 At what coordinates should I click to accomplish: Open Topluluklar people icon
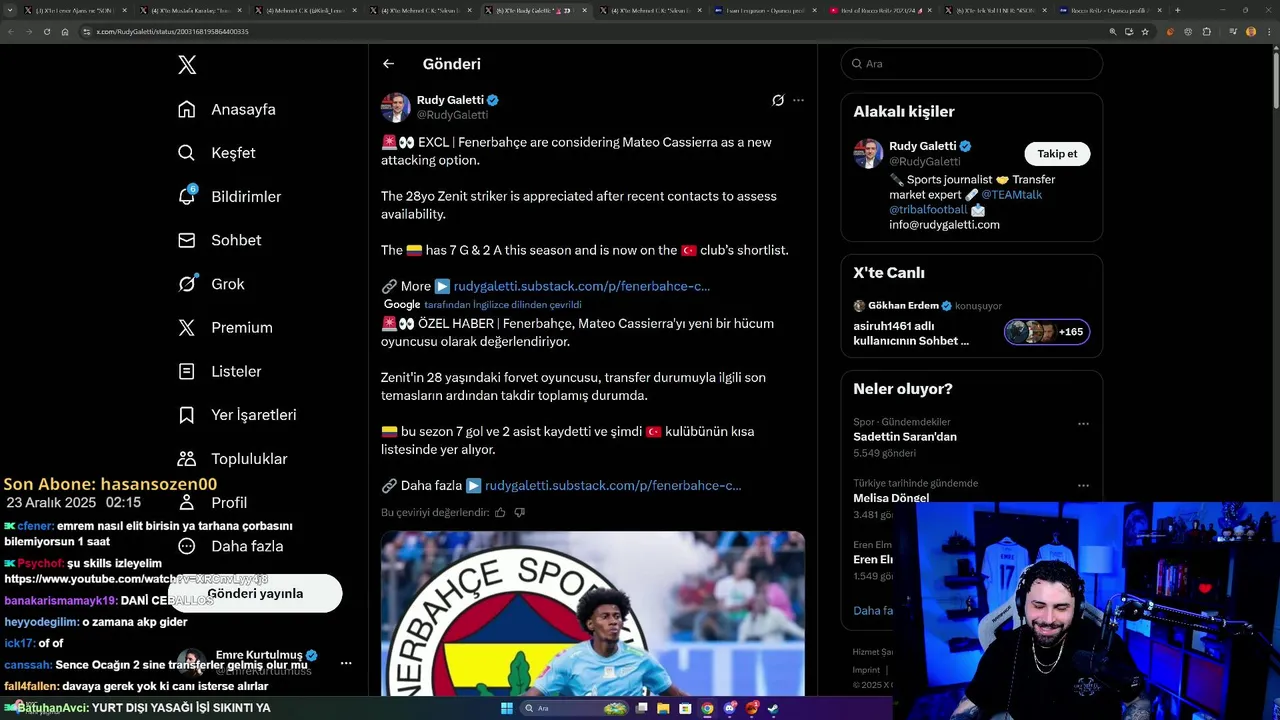click(x=187, y=459)
